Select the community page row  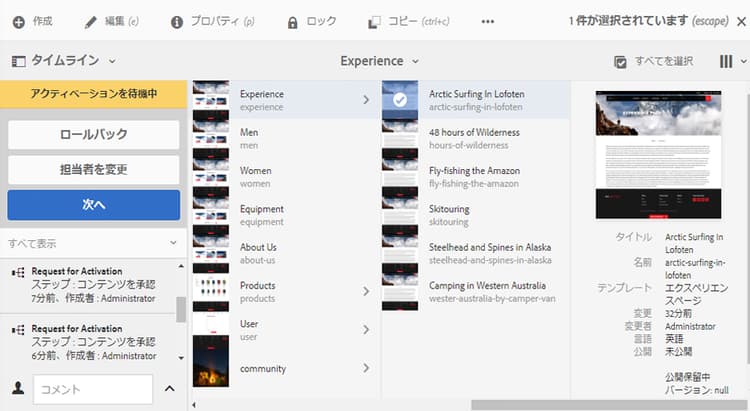pyautogui.click(x=286, y=367)
